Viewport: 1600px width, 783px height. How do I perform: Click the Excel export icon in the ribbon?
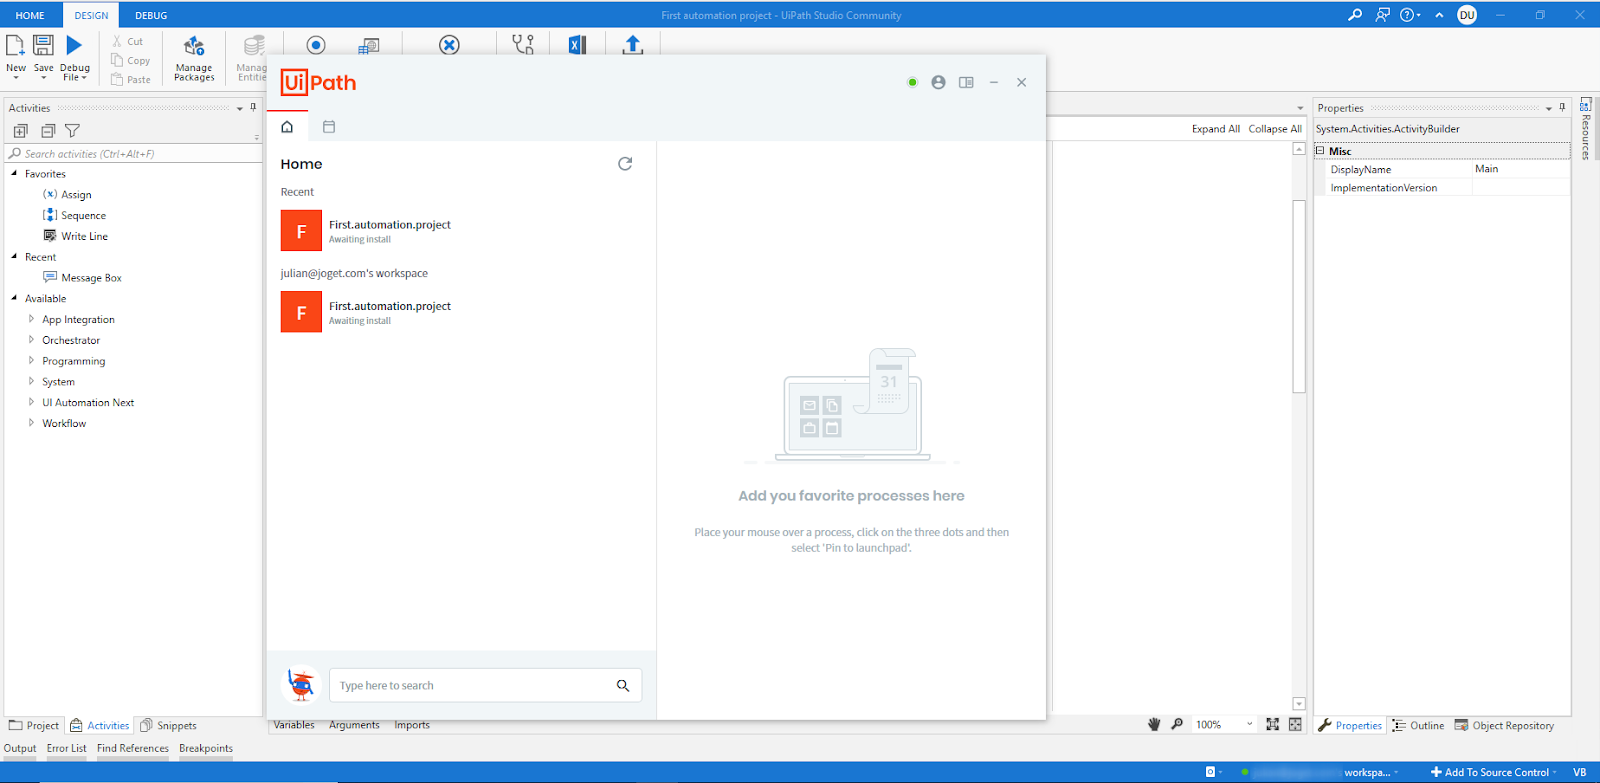(x=577, y=45)
